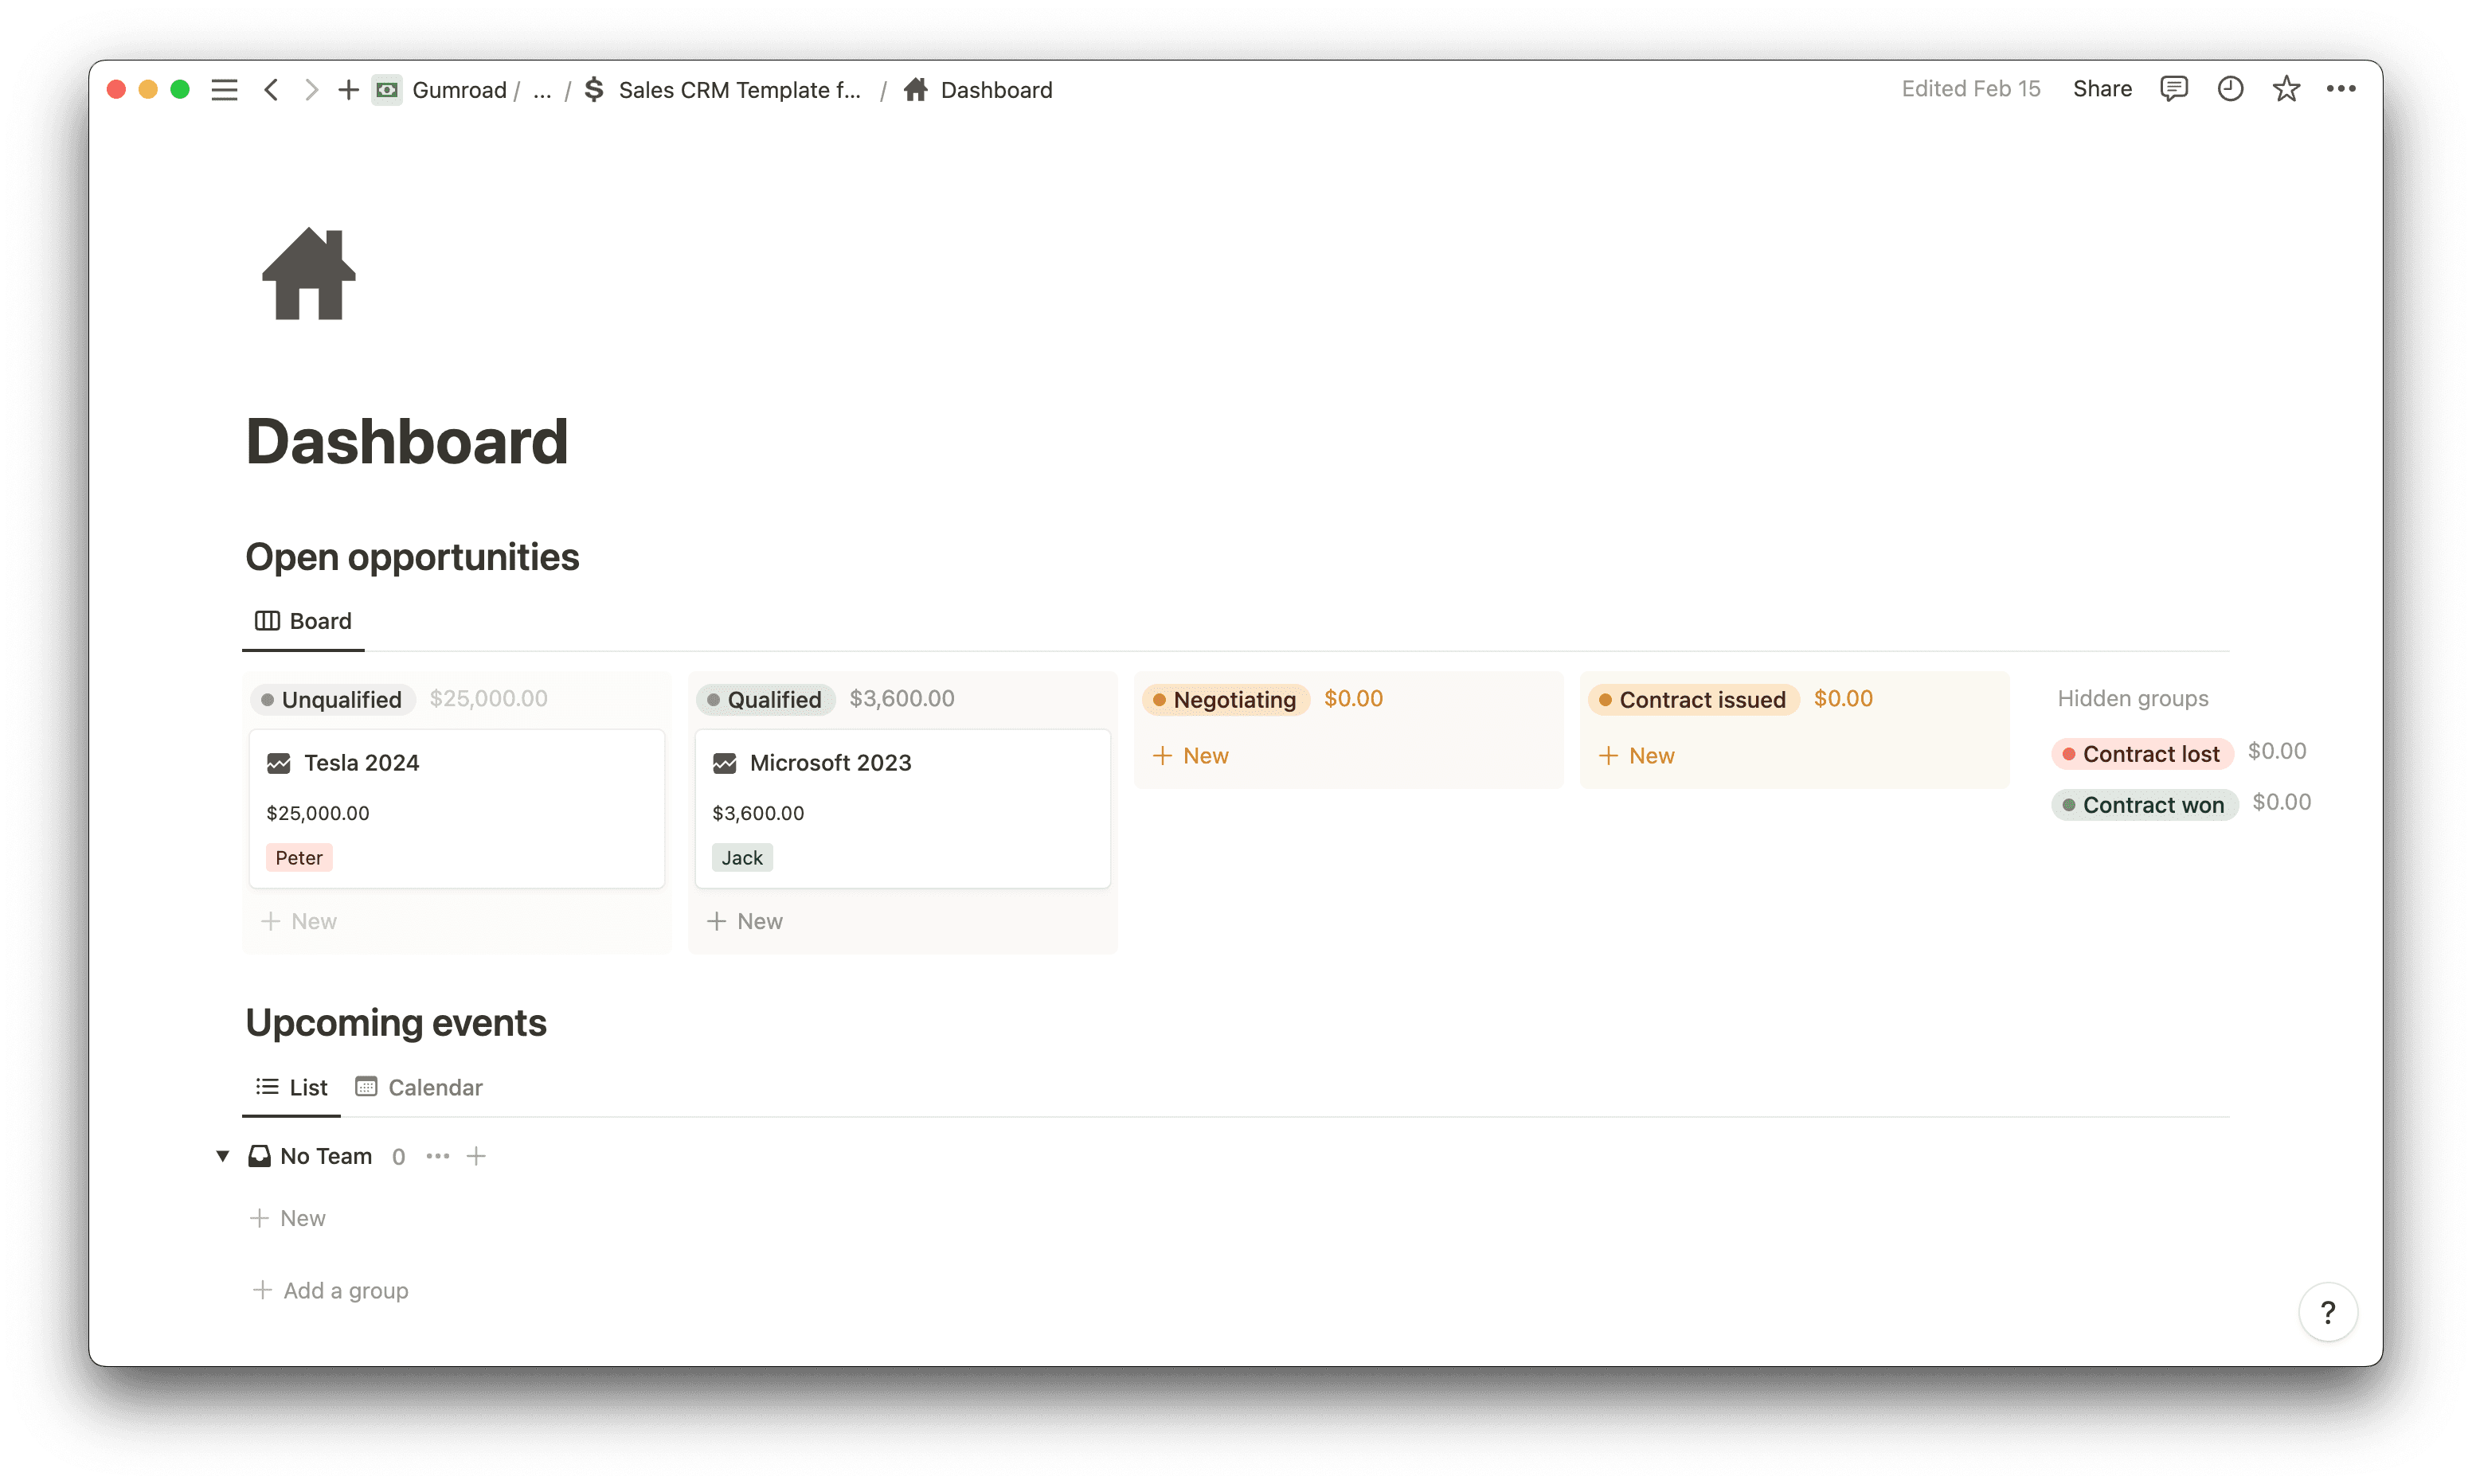Add item to No Team with plus
Image resolution: width=2472 pixels, height=1484 pixels.
(476, 1156)
